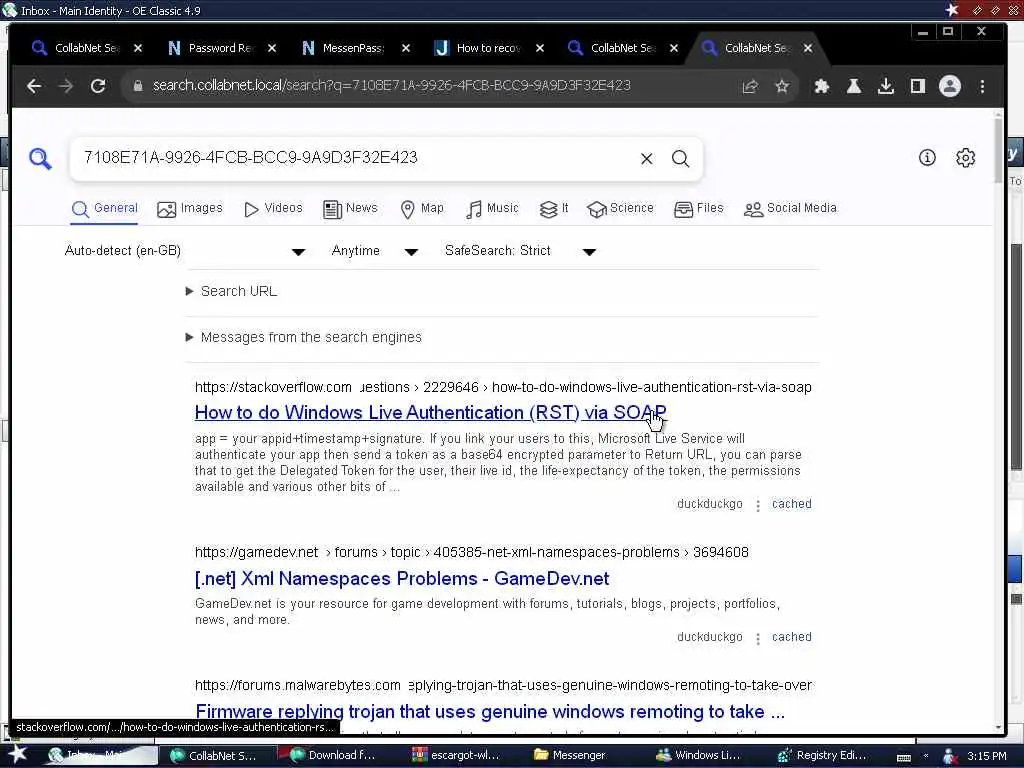Image resolution: width=1024 pixels, height=768 pixels.
Task: Open the Auto-detect (en-GB) language dropdown
Action: pyautogui.click(x=185, y=251)
